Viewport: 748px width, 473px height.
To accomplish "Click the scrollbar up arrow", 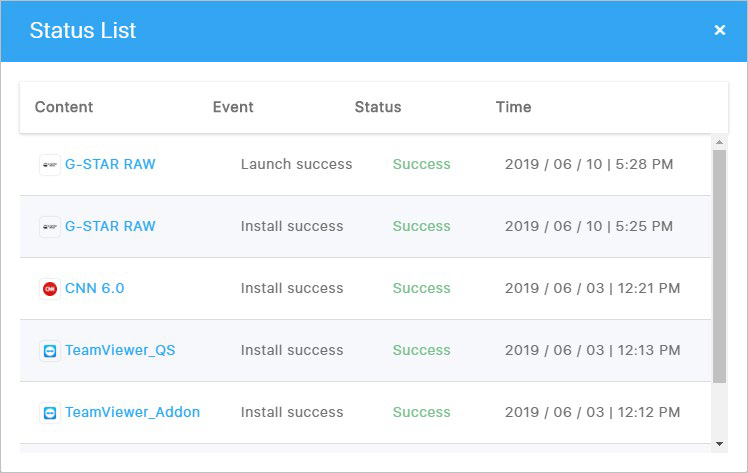I will point(719,142).
